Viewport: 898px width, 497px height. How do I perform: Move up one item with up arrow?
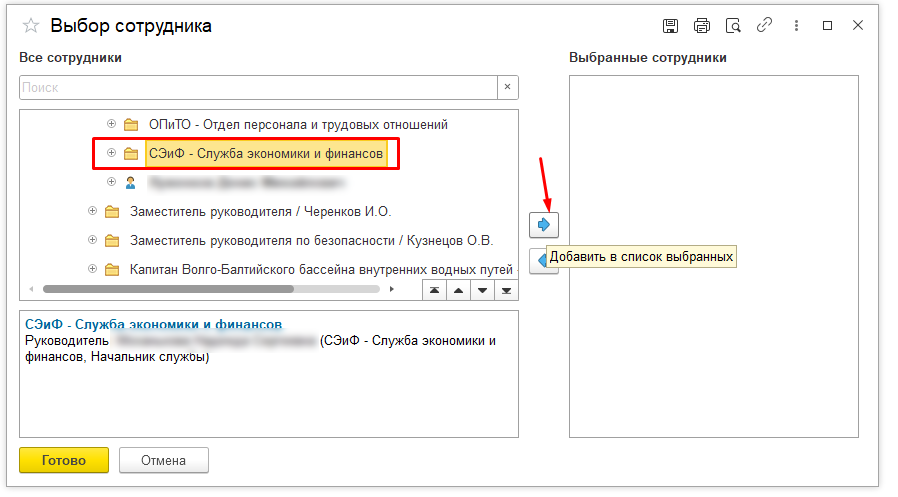coord(458,290)
